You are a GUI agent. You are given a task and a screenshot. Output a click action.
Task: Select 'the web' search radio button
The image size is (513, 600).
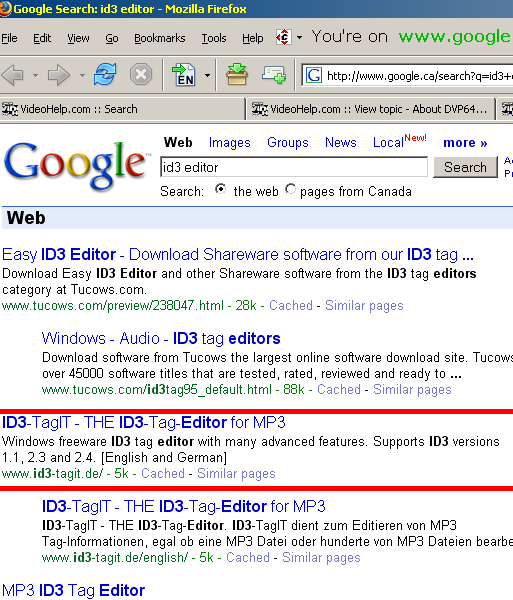point(220,189)
